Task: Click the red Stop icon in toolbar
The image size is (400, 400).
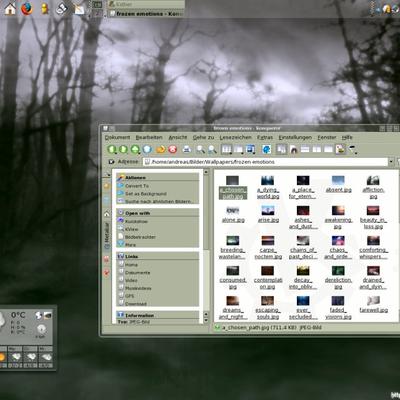Action: [172, 149]
